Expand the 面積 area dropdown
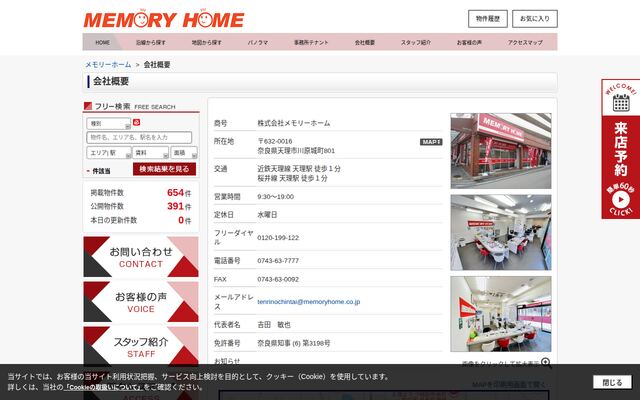This screenshot has width=640, height=400. click(x=184, y=153)
